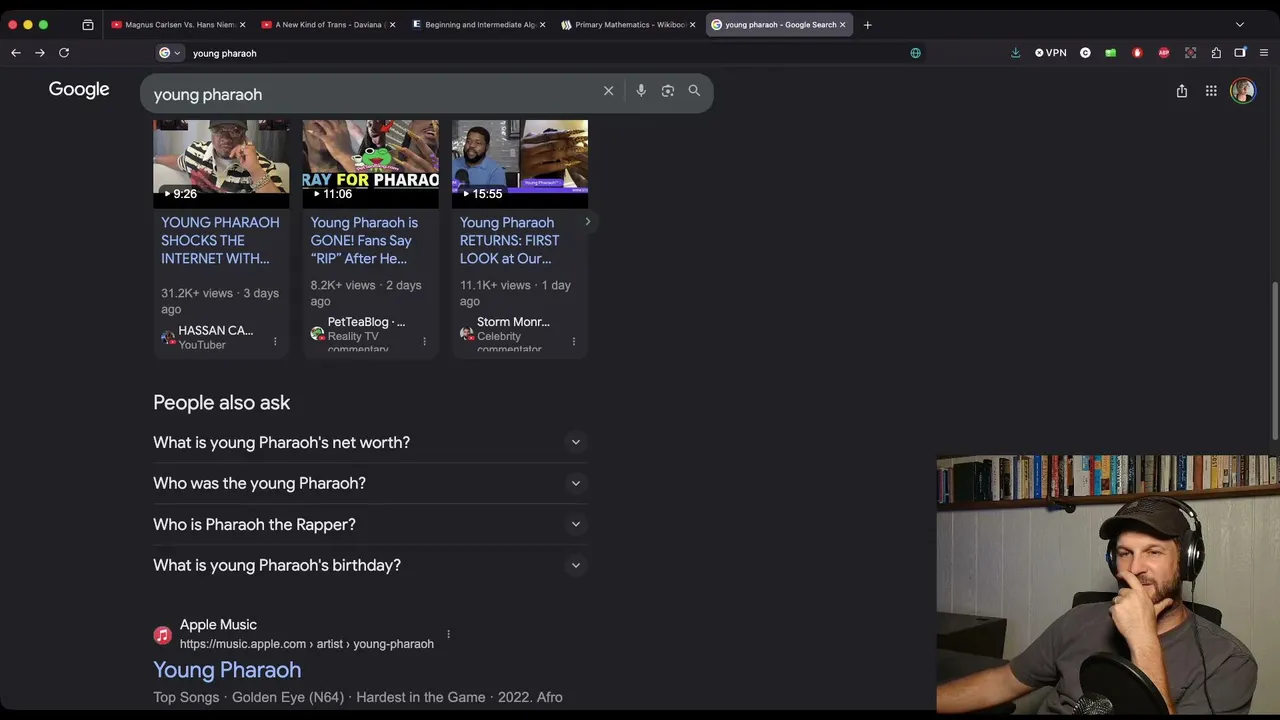Reload the current page

[64, 53]
